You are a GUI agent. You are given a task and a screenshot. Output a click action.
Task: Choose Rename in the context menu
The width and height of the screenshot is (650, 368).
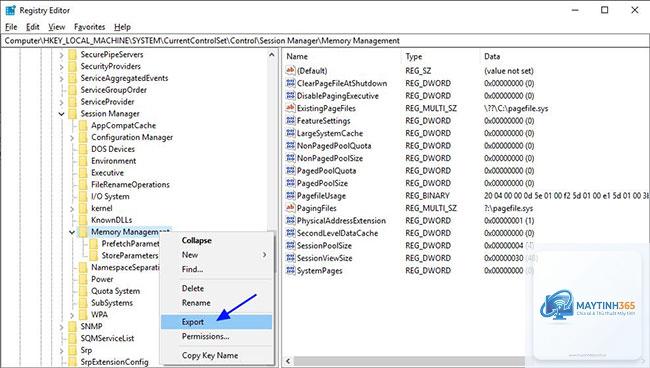pyautogui.click(x=216, y=303)
